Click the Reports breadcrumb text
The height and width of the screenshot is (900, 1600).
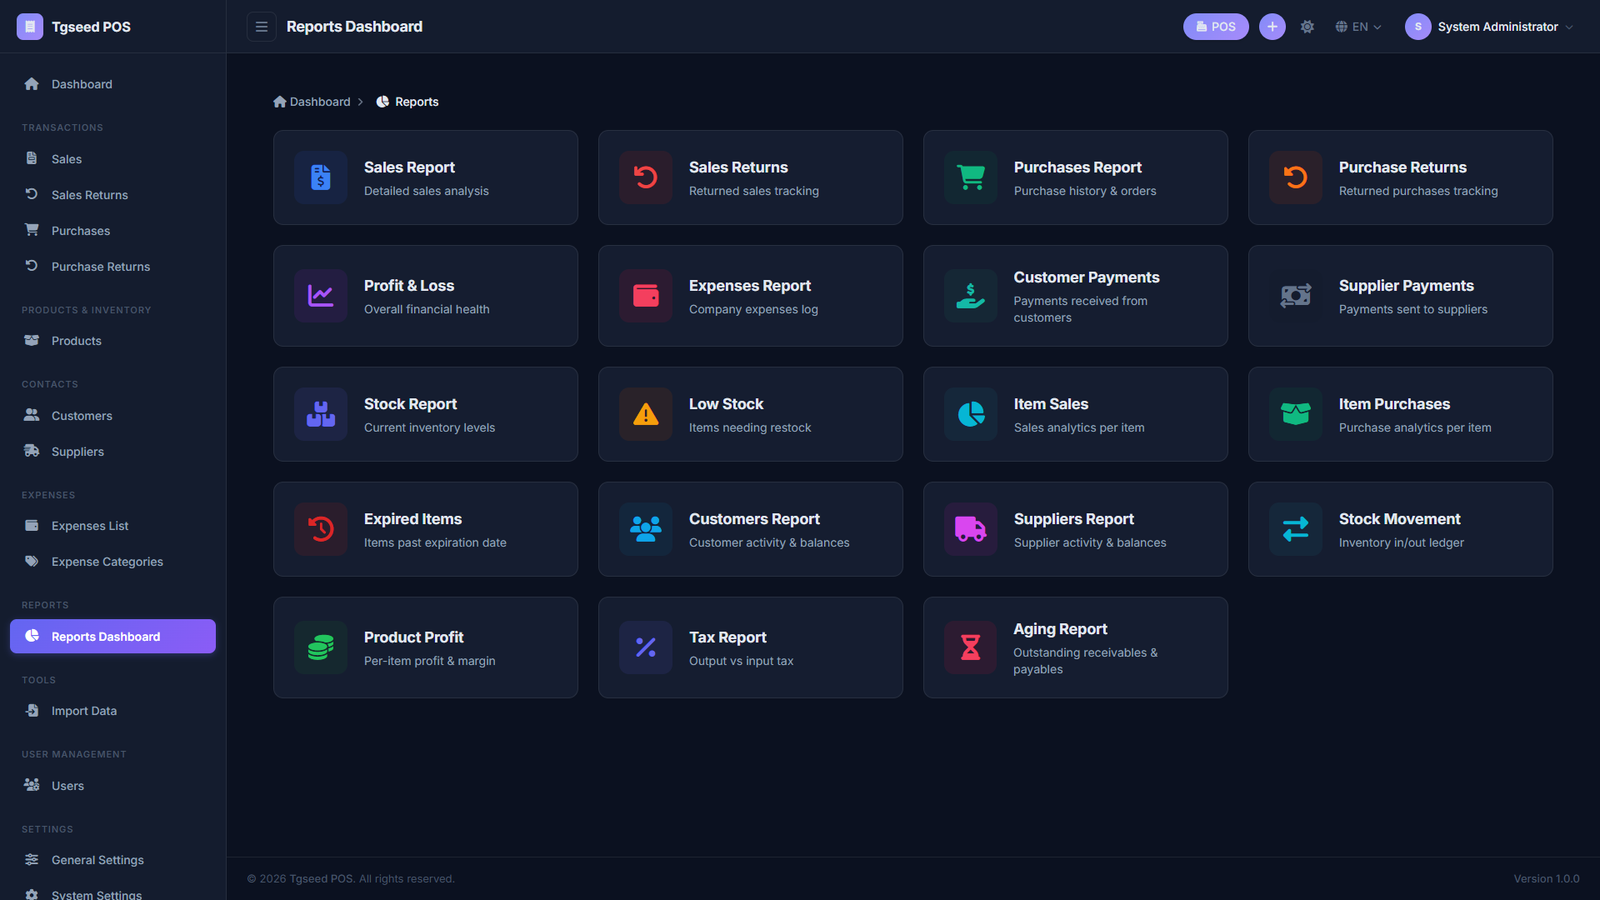point(417,102)
